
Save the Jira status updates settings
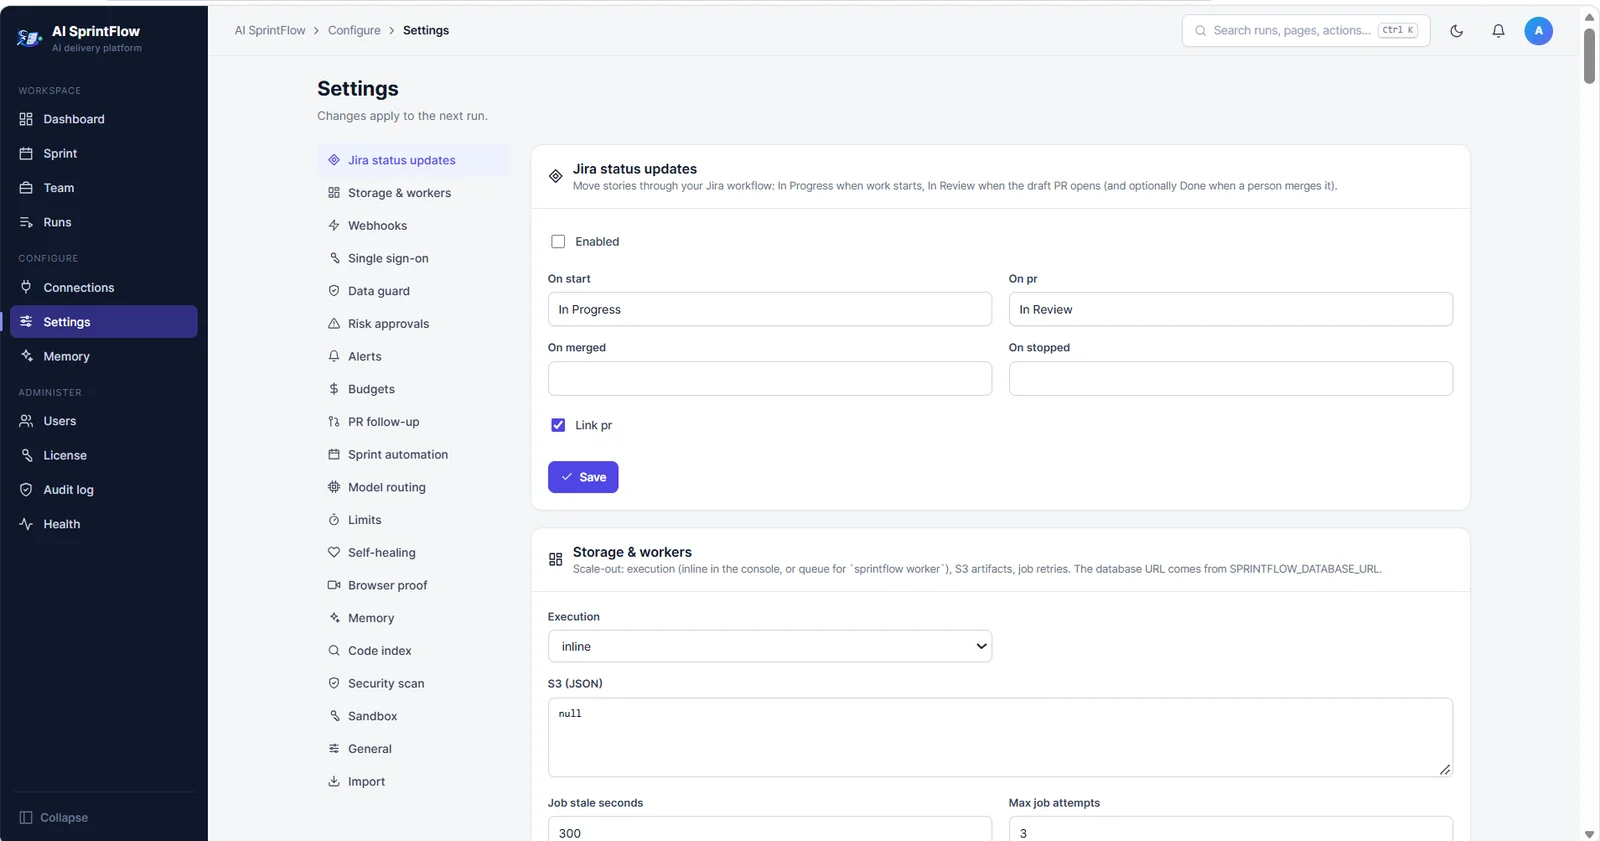point(583,477)
